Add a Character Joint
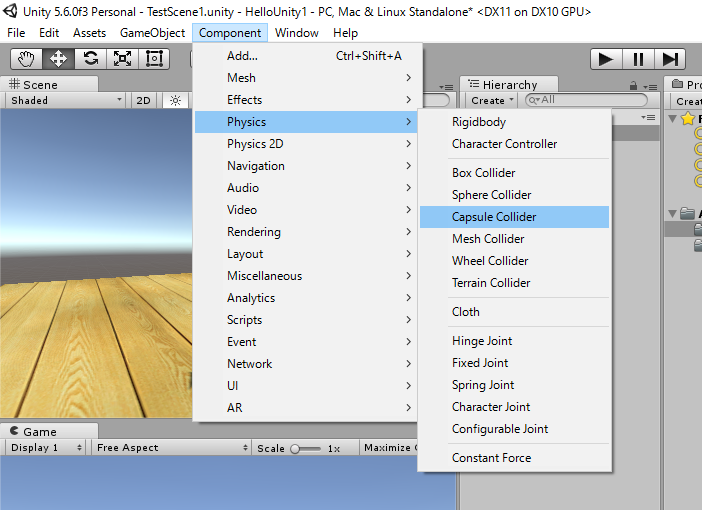Viewport: 702px width, 510px height. click(514, 407)
